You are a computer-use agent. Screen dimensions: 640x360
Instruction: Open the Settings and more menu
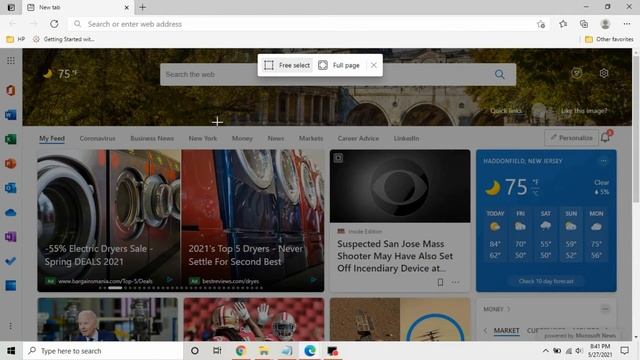pyautogui.click(x=627, y=24)
